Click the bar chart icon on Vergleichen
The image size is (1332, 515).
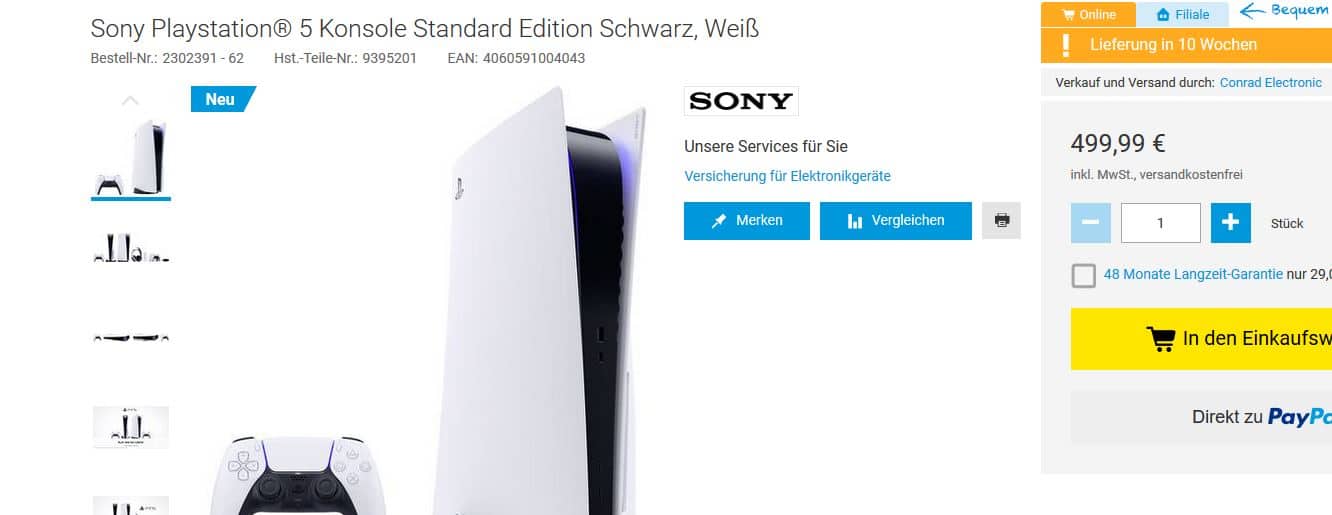click(x=854, y=221)
